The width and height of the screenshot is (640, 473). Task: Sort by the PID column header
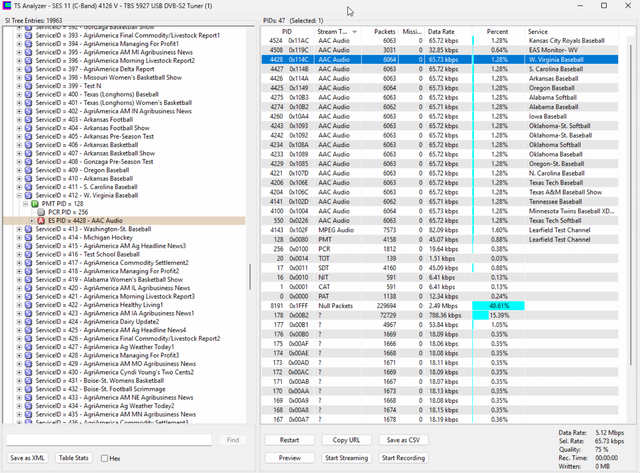[x=287, y=31]
